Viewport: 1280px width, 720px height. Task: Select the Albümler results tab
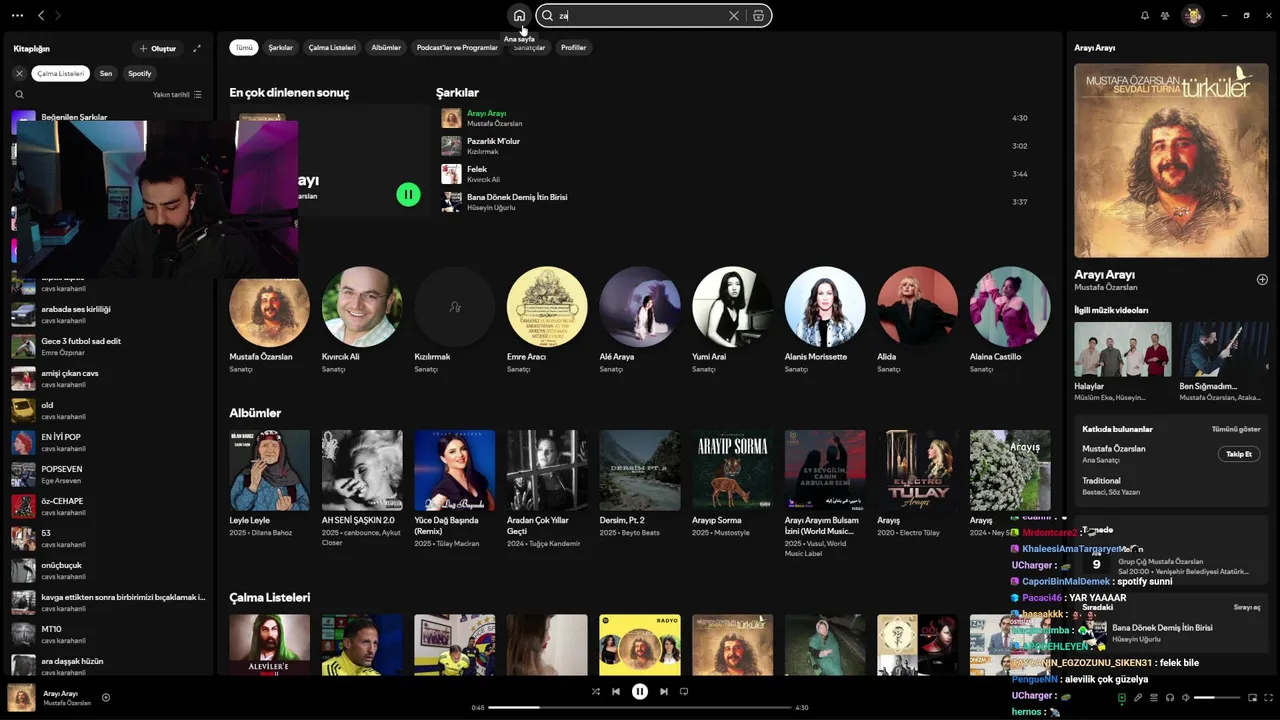tap(386, 47)
